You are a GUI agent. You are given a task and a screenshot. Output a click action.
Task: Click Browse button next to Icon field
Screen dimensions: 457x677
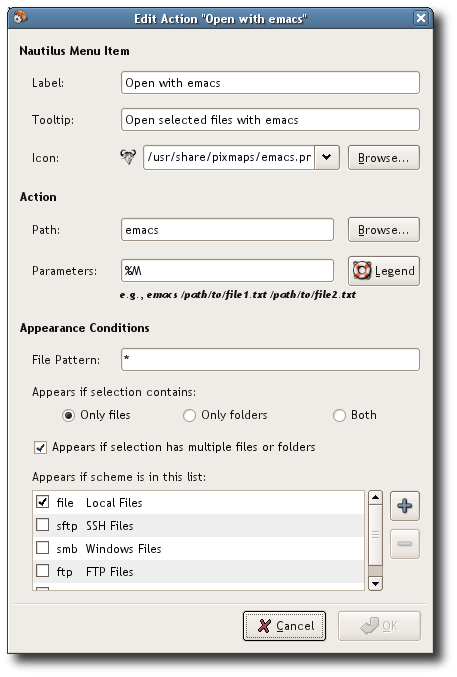[384, 158]
